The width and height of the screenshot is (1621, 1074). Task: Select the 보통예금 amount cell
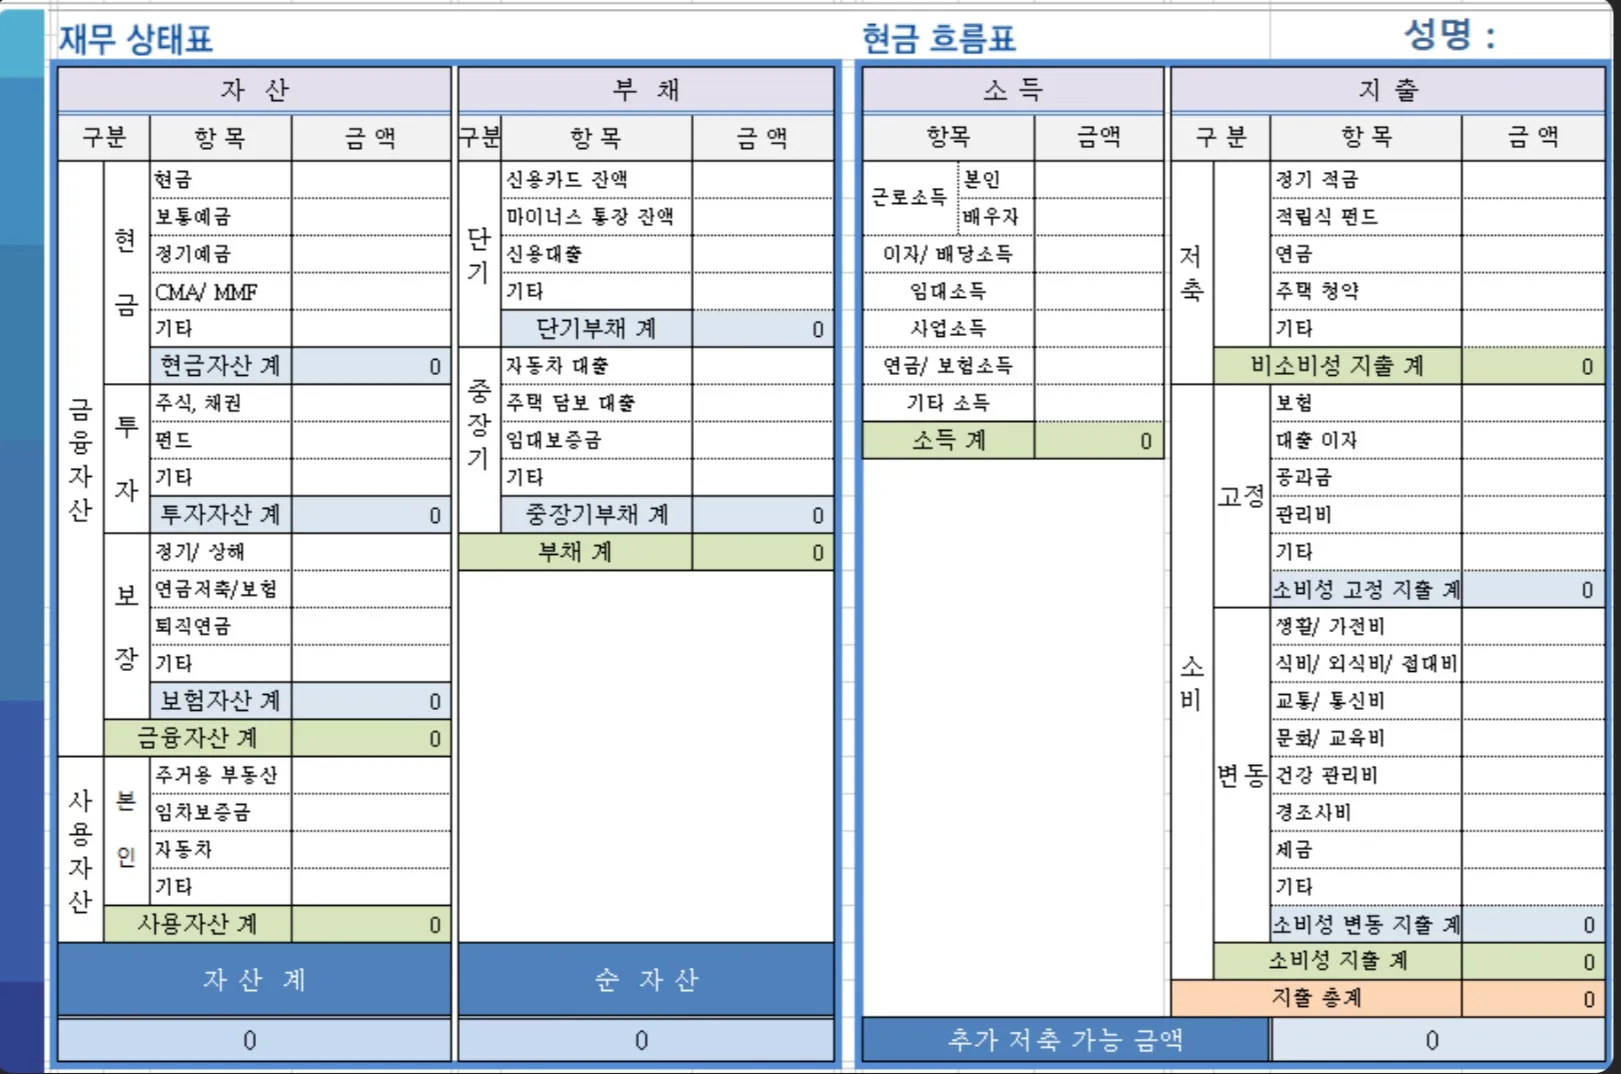click(x=370, y=216)
